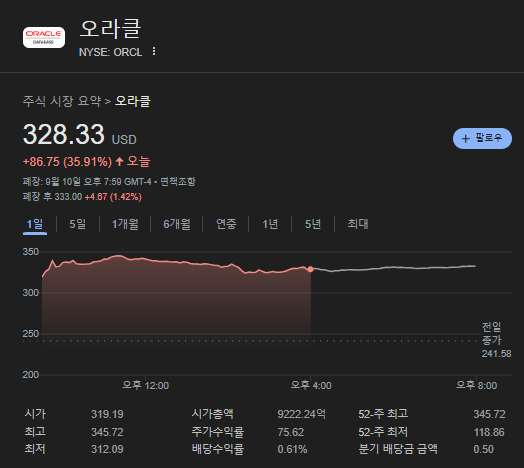Click the 분기 배당금 금액 label
Image resolution: width=524 pixels, height=468 pixels.
point(398,449)
